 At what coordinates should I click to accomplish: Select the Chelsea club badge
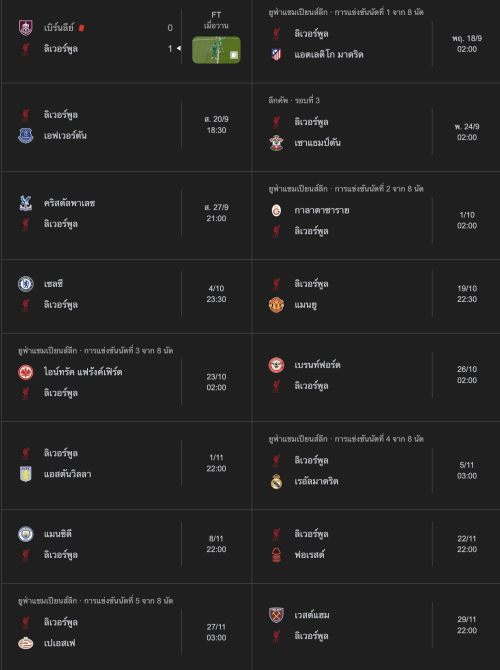pos(26,284)
